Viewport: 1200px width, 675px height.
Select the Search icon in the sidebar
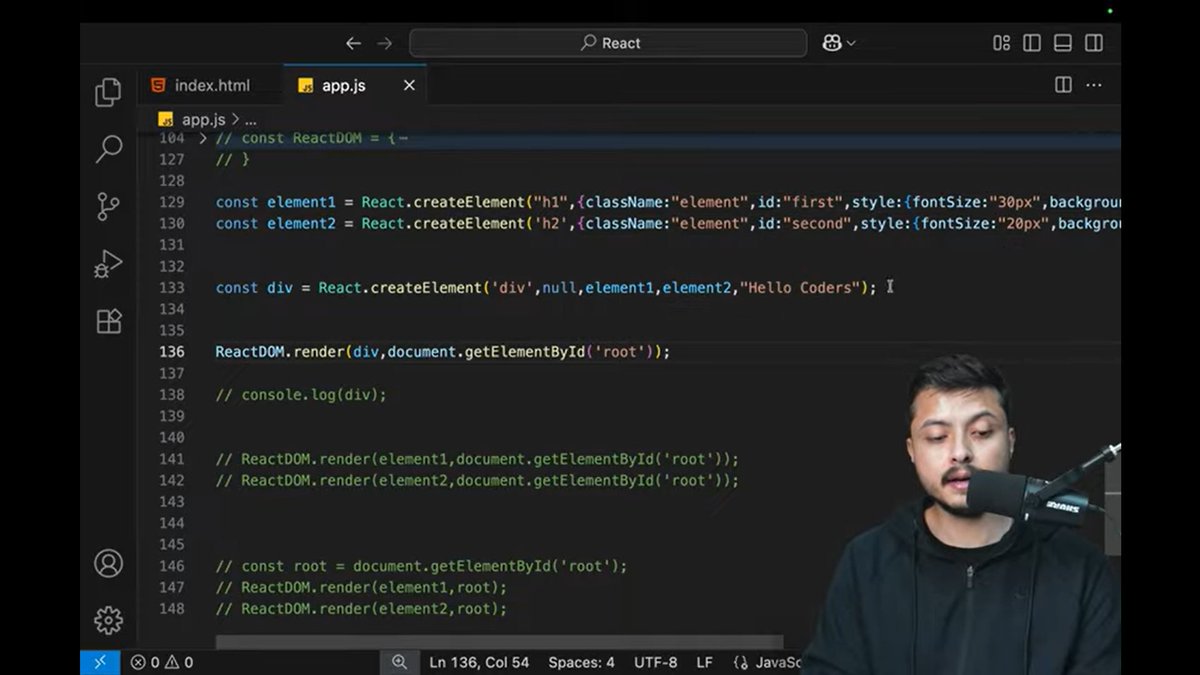pyautogui.click(x=108, y=148)
